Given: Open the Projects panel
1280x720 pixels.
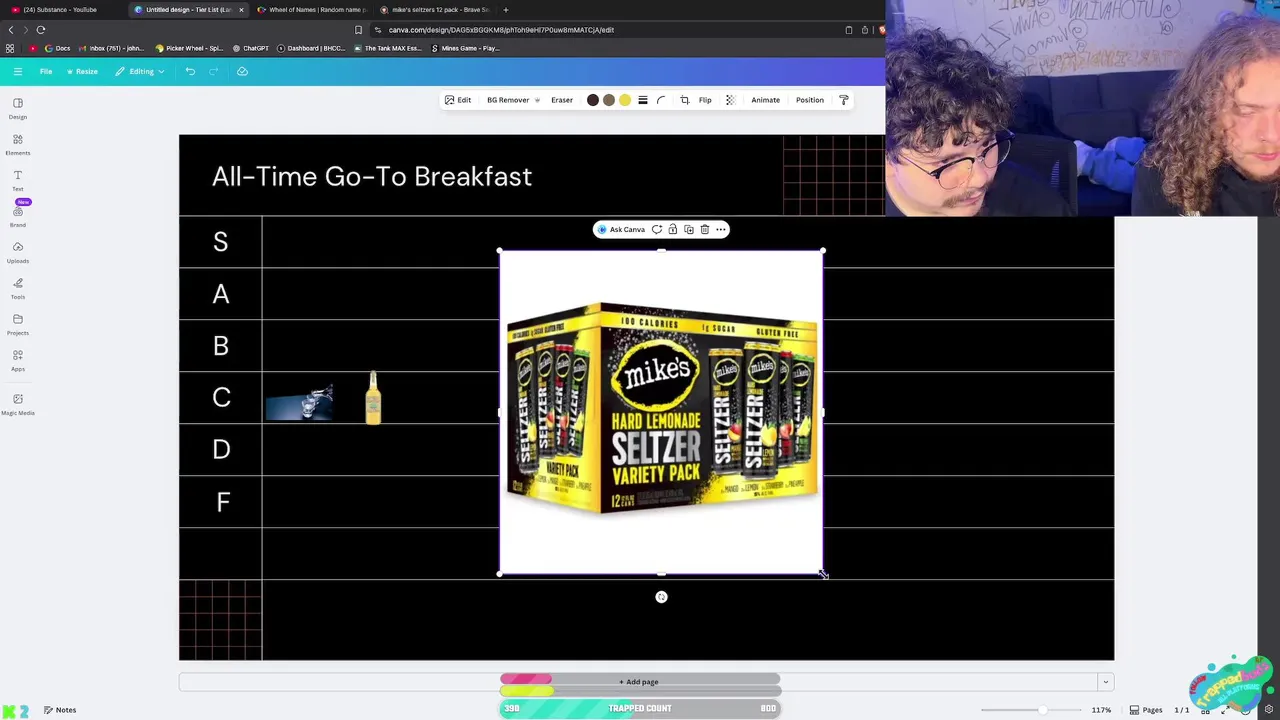Looking at the screenshot, I should [18, 324].
